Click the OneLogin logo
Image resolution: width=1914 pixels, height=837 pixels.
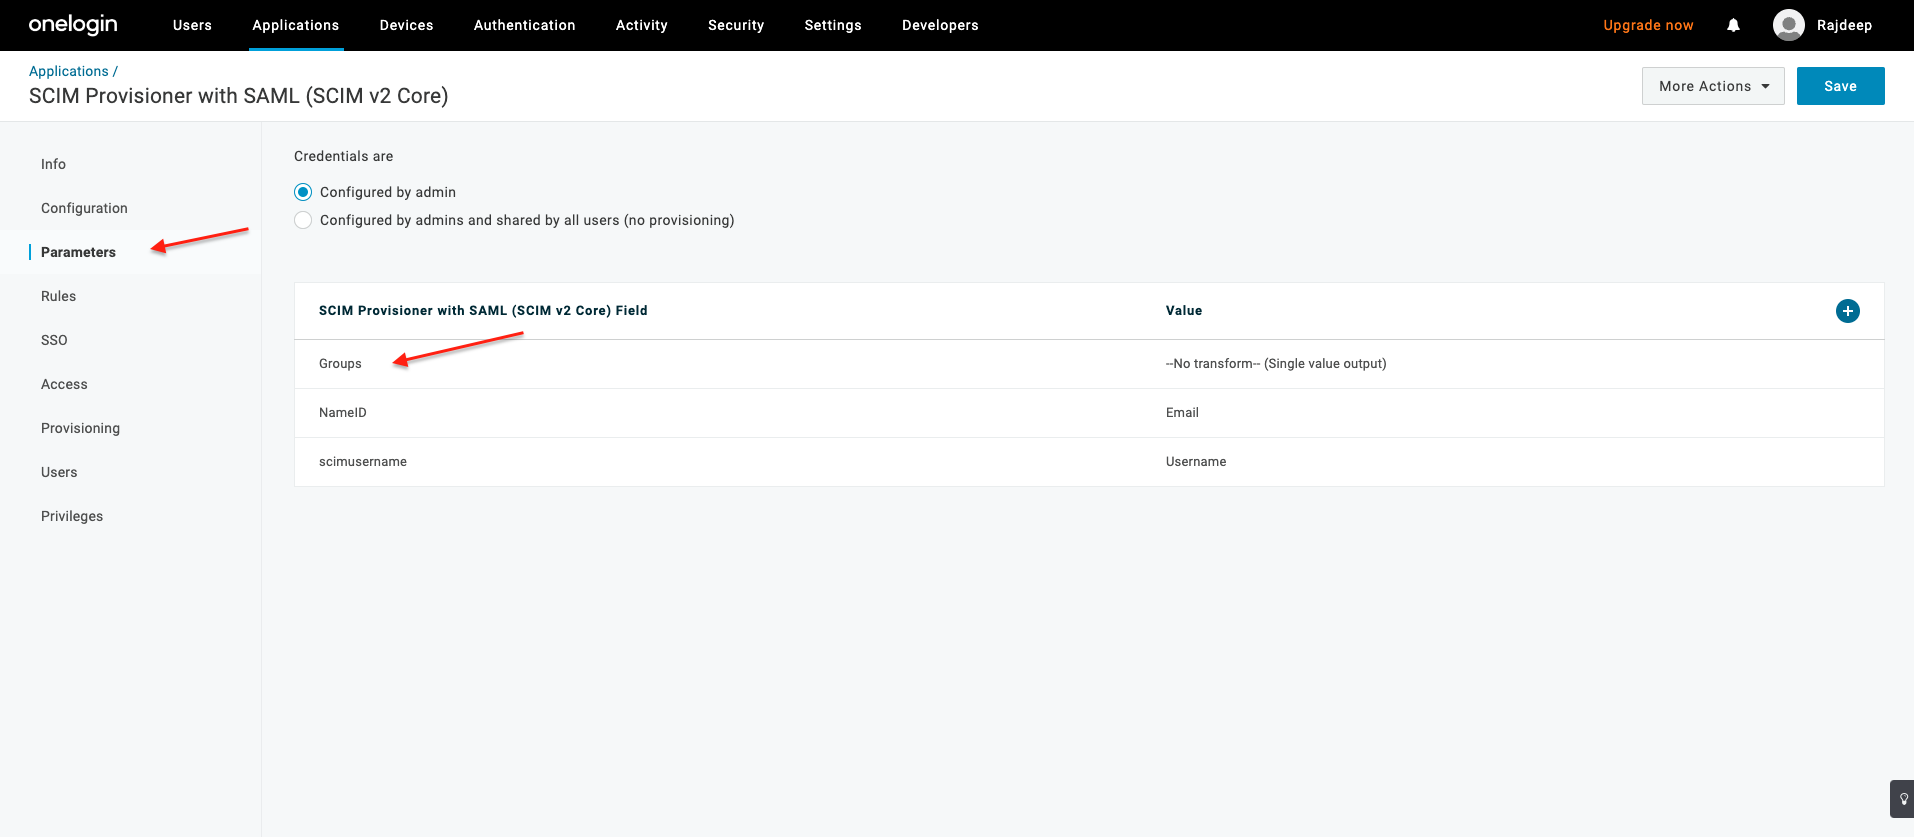tap(73, 25)
